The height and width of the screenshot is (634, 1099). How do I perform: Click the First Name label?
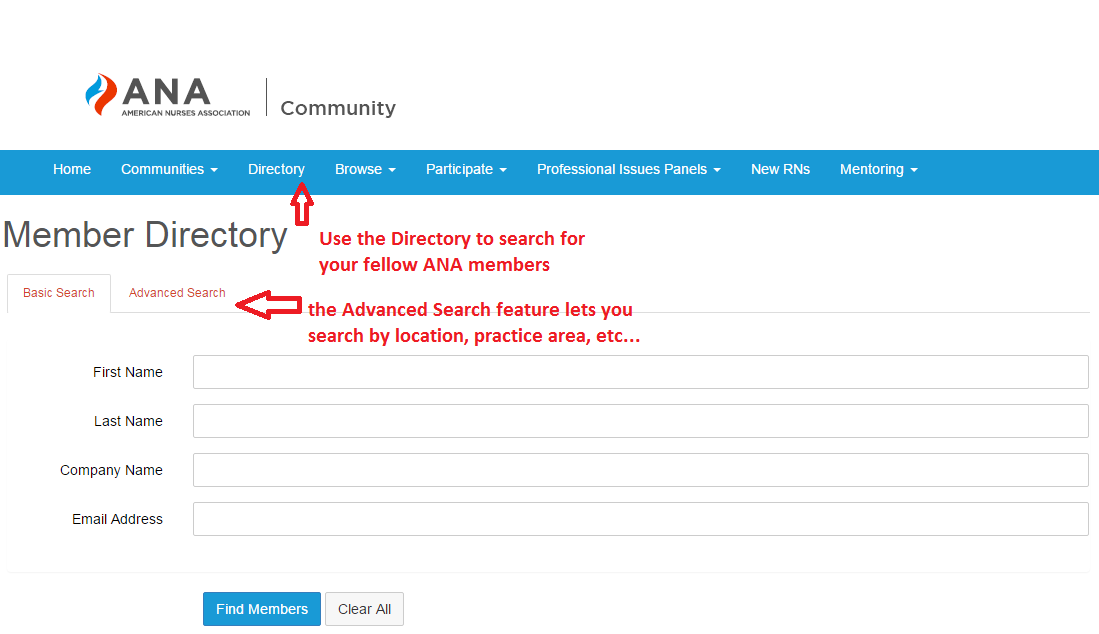128,372
